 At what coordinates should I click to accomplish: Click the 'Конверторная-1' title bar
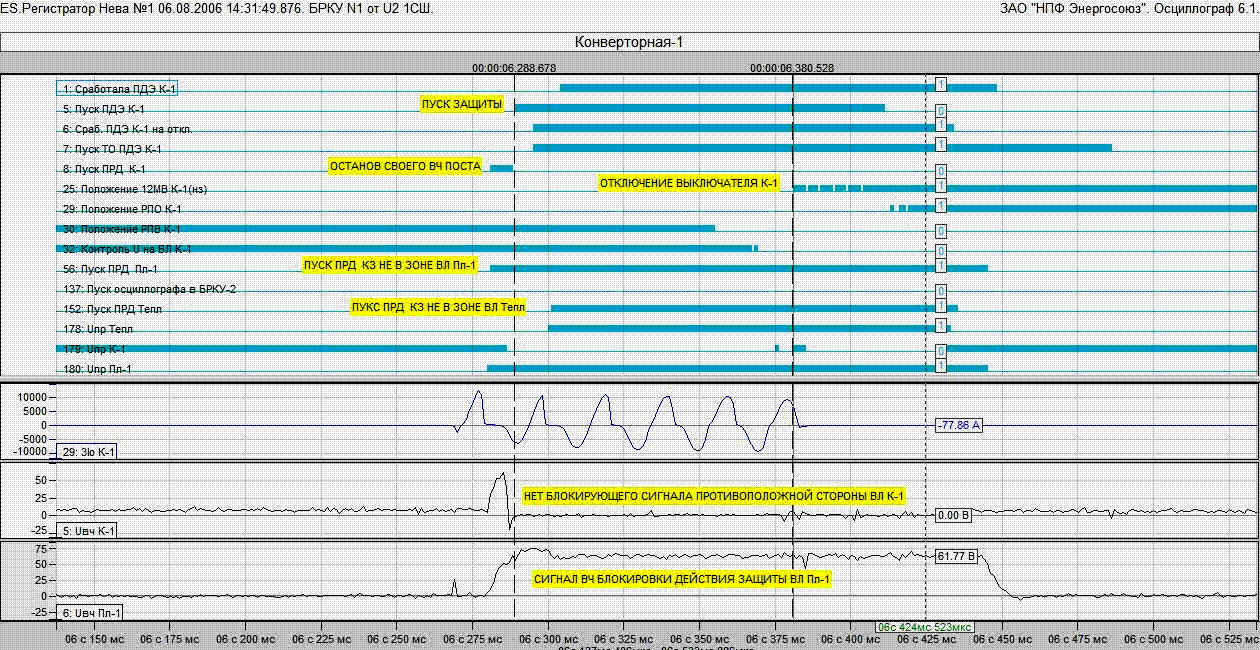coord(630,42)
